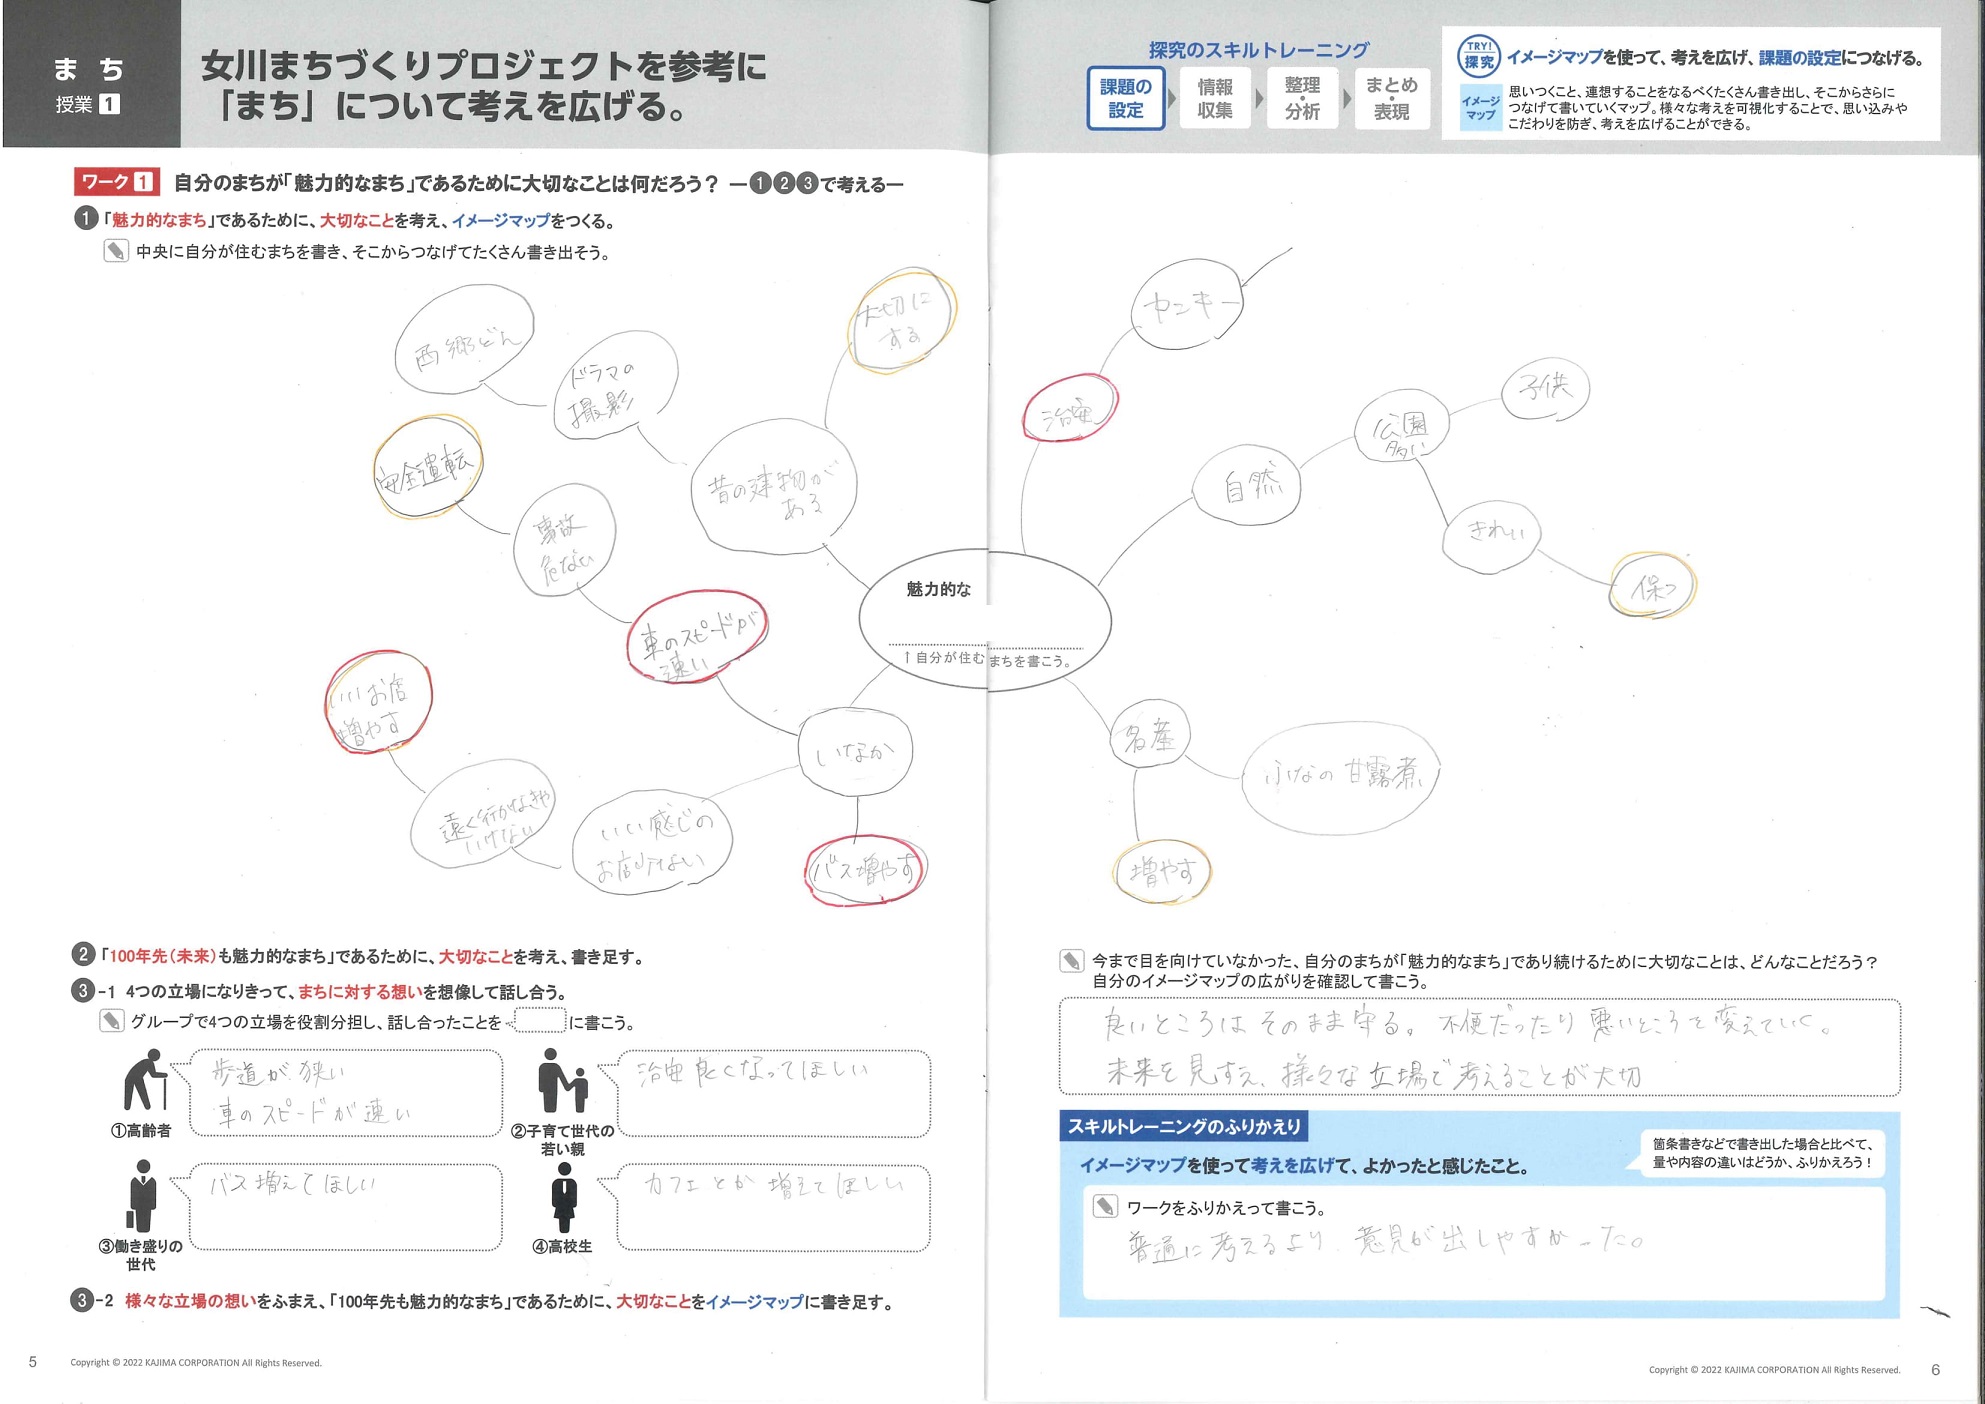This screenshot has width=1985, height=1404.
Task: Click the arrow between 整理分析 and まとめ表現
Action: (x=1347, y=99)
